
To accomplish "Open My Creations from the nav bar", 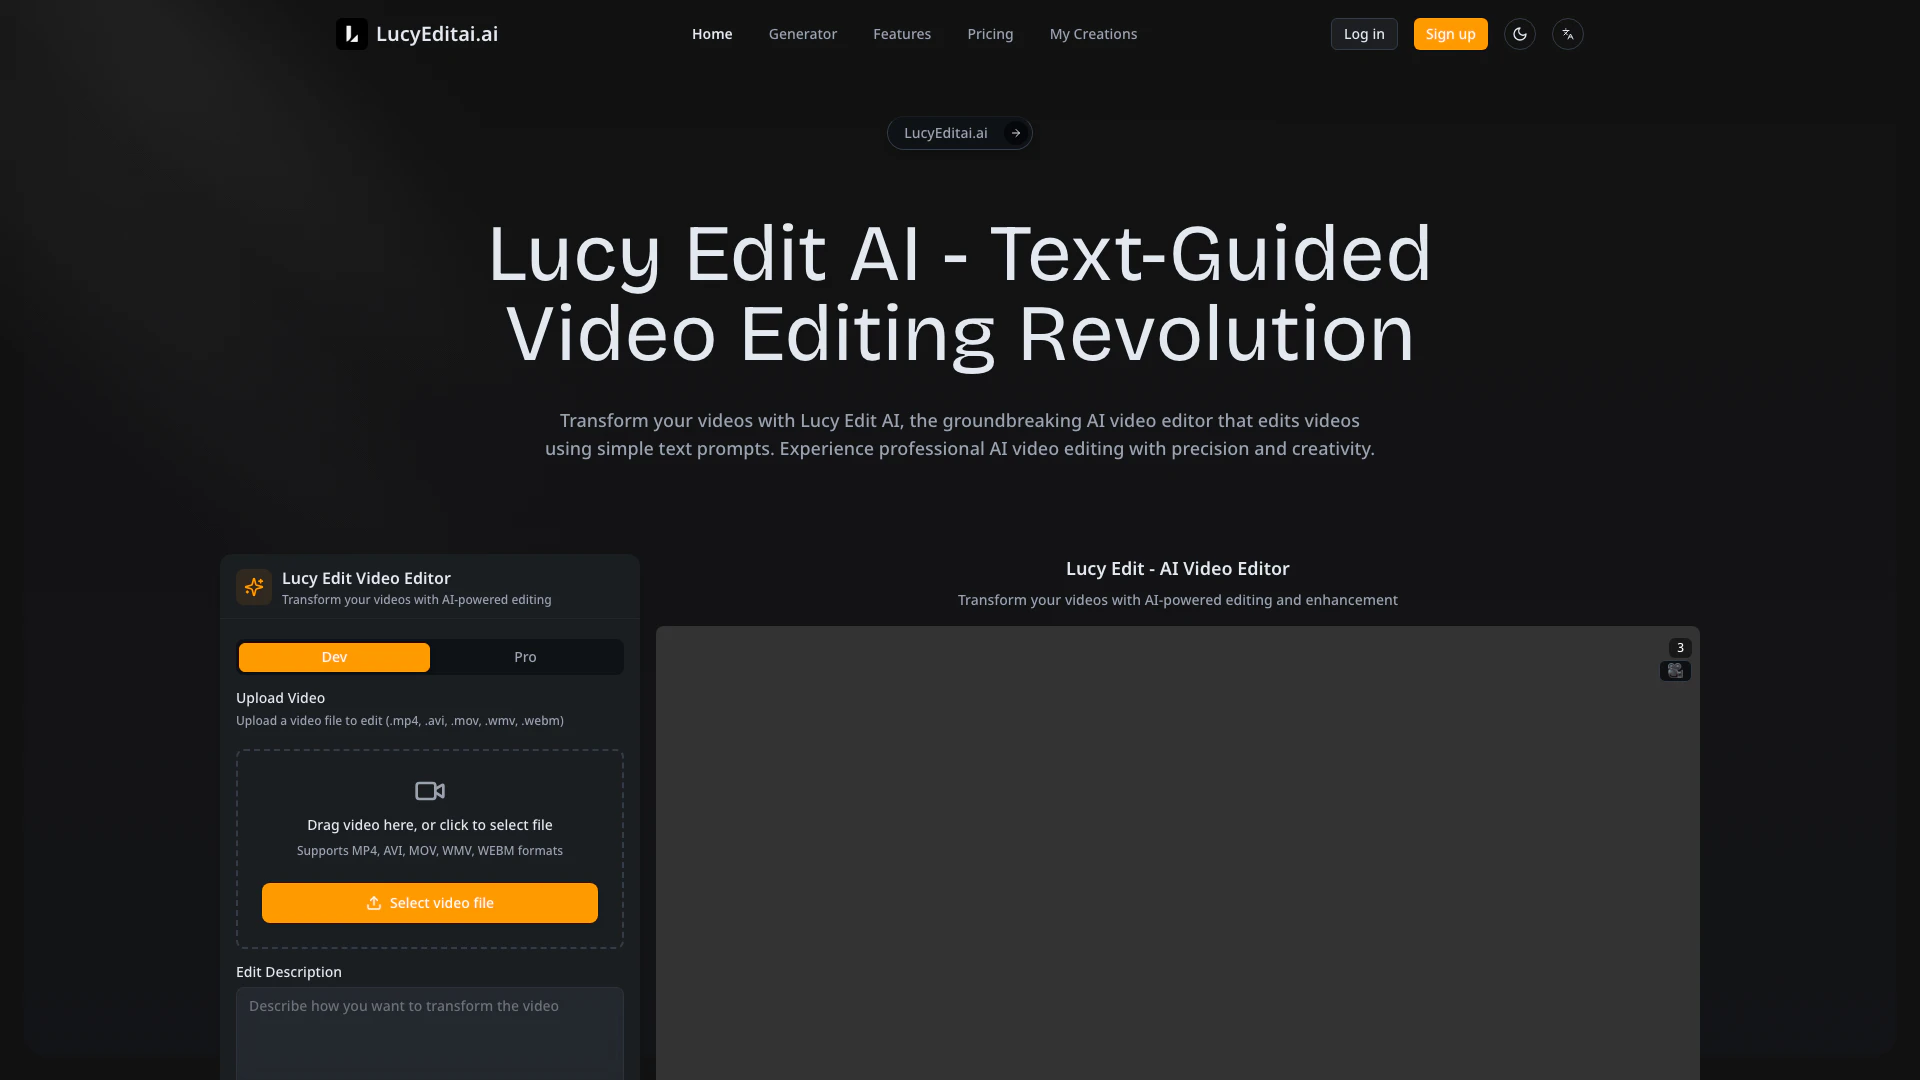I will tap(1093, 34).
